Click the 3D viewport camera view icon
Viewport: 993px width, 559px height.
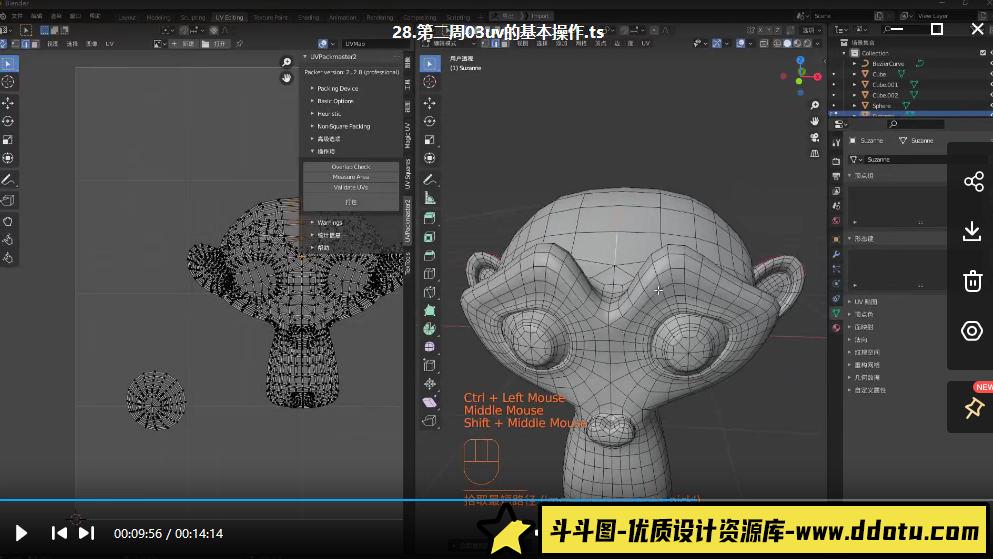pyautogui.click(x=814, y=137)
